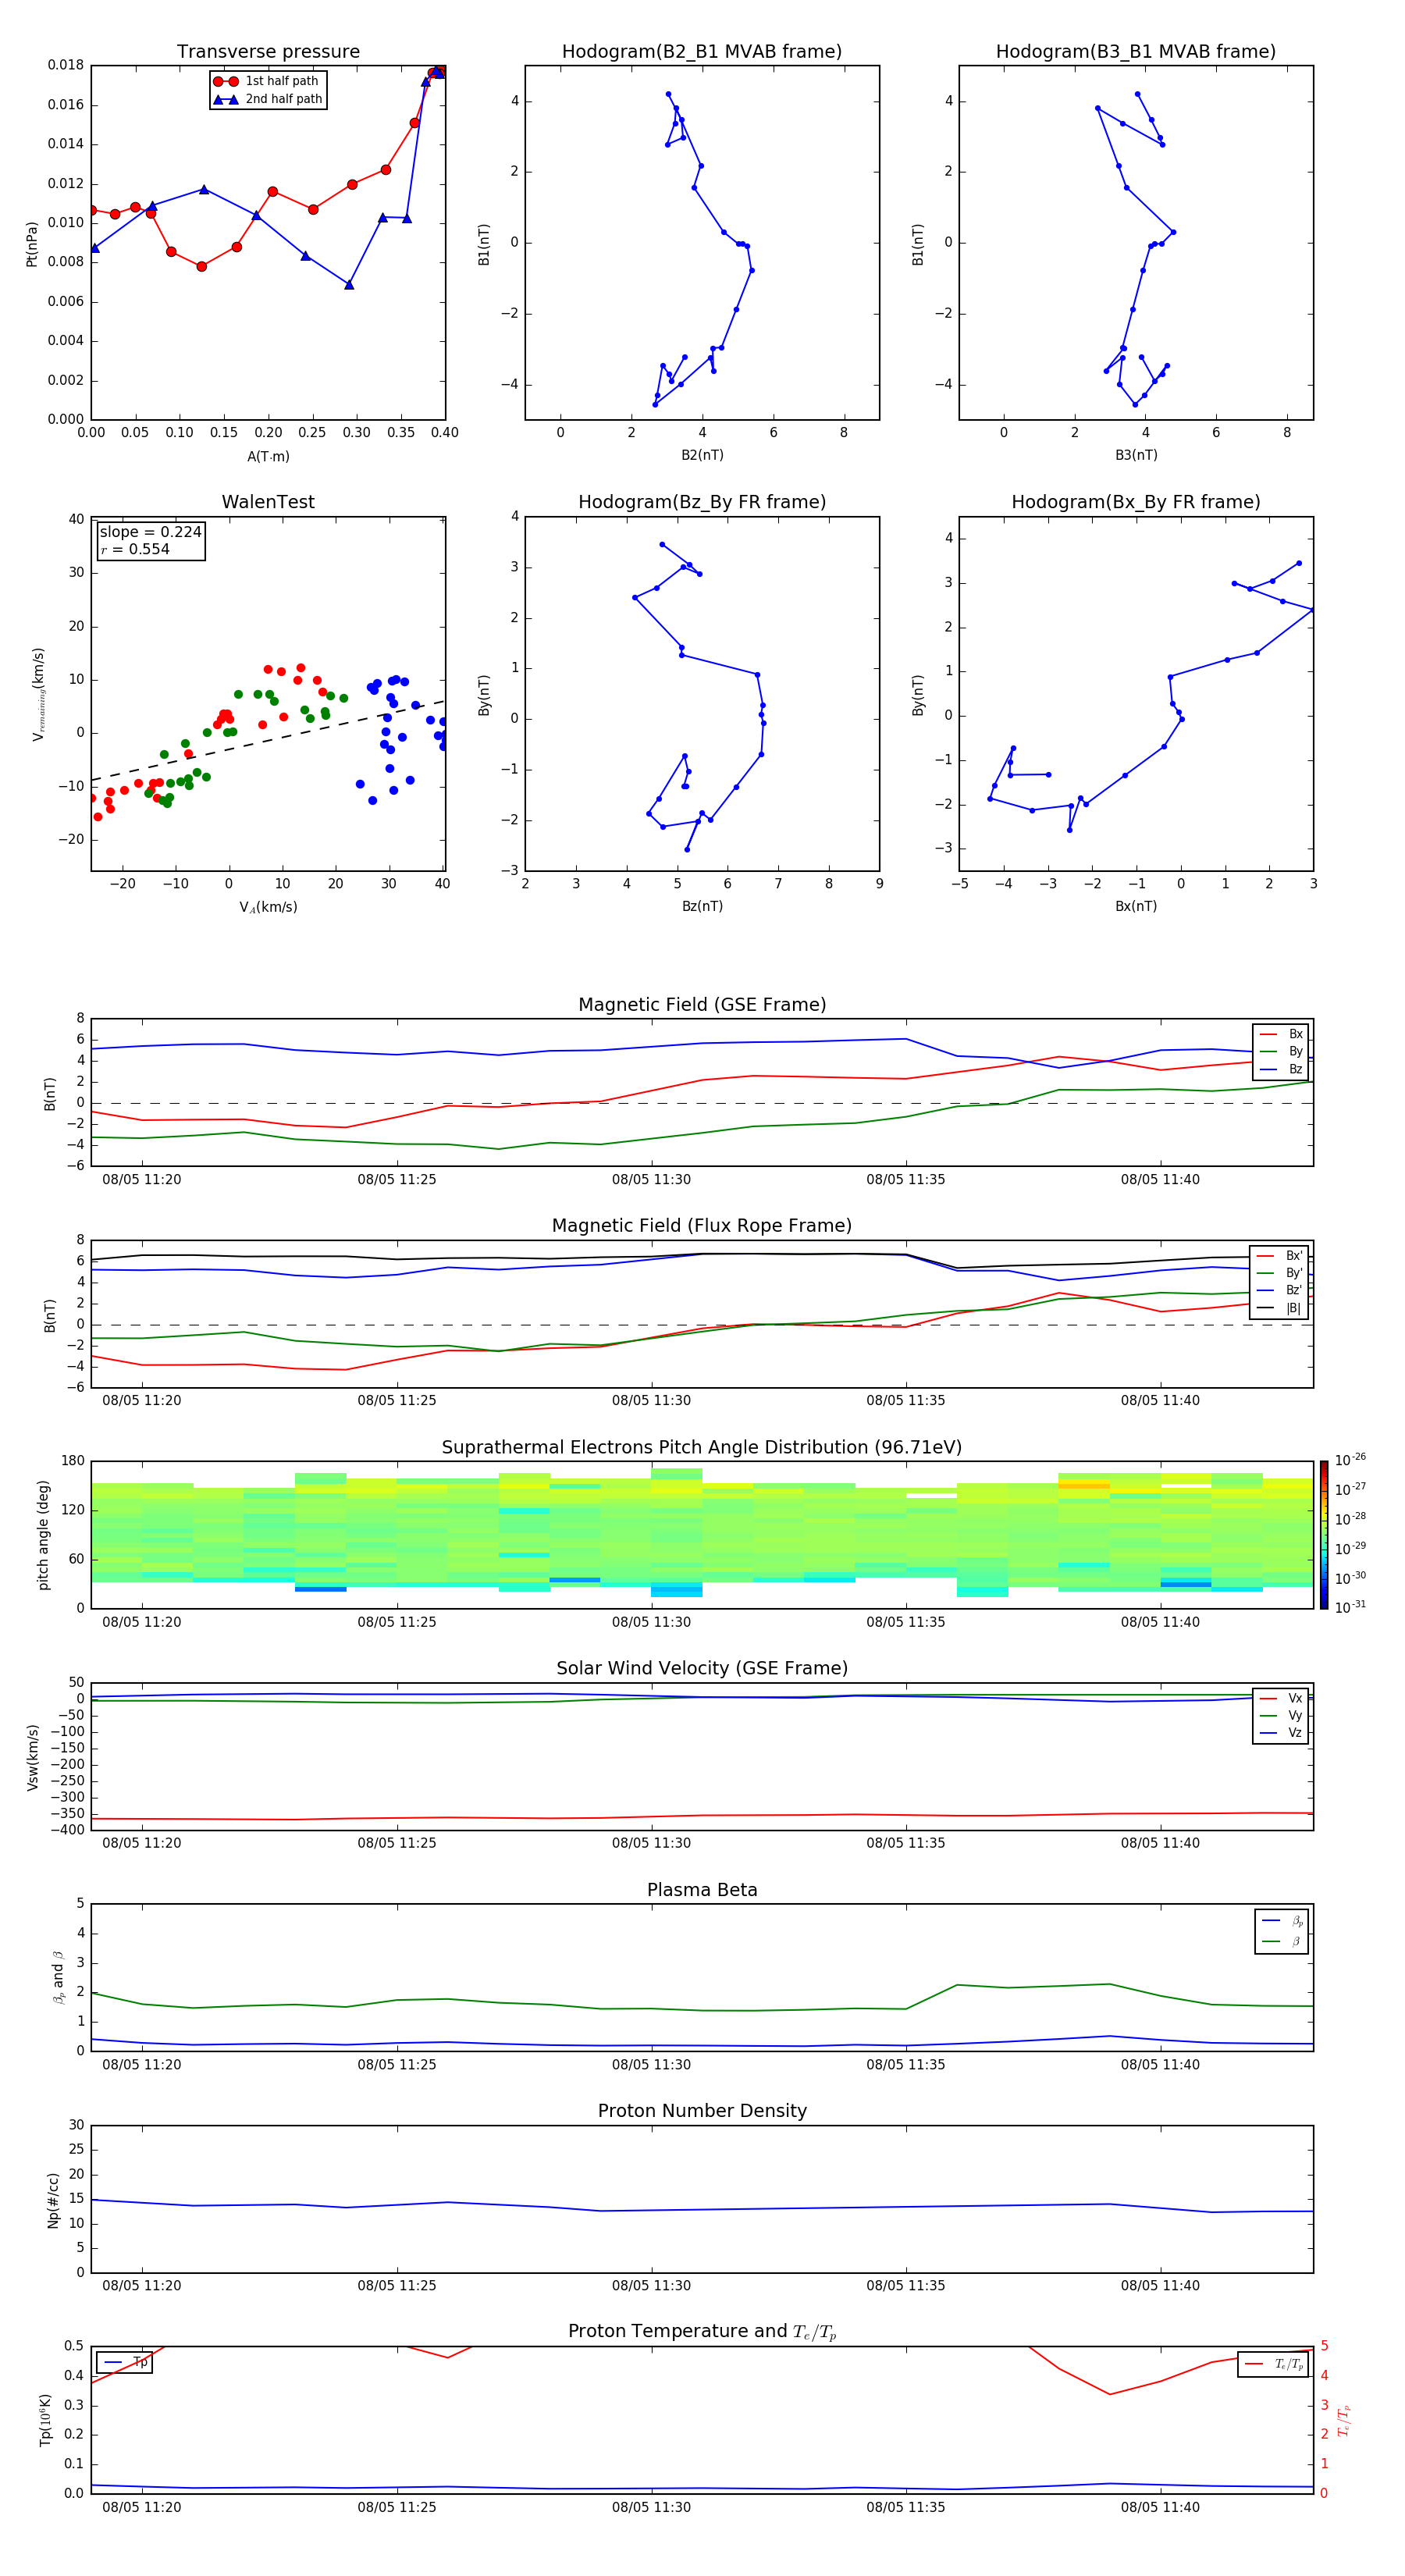
Task: Click the red 'Te/Tp' right axis label
Action: 1344,2420
